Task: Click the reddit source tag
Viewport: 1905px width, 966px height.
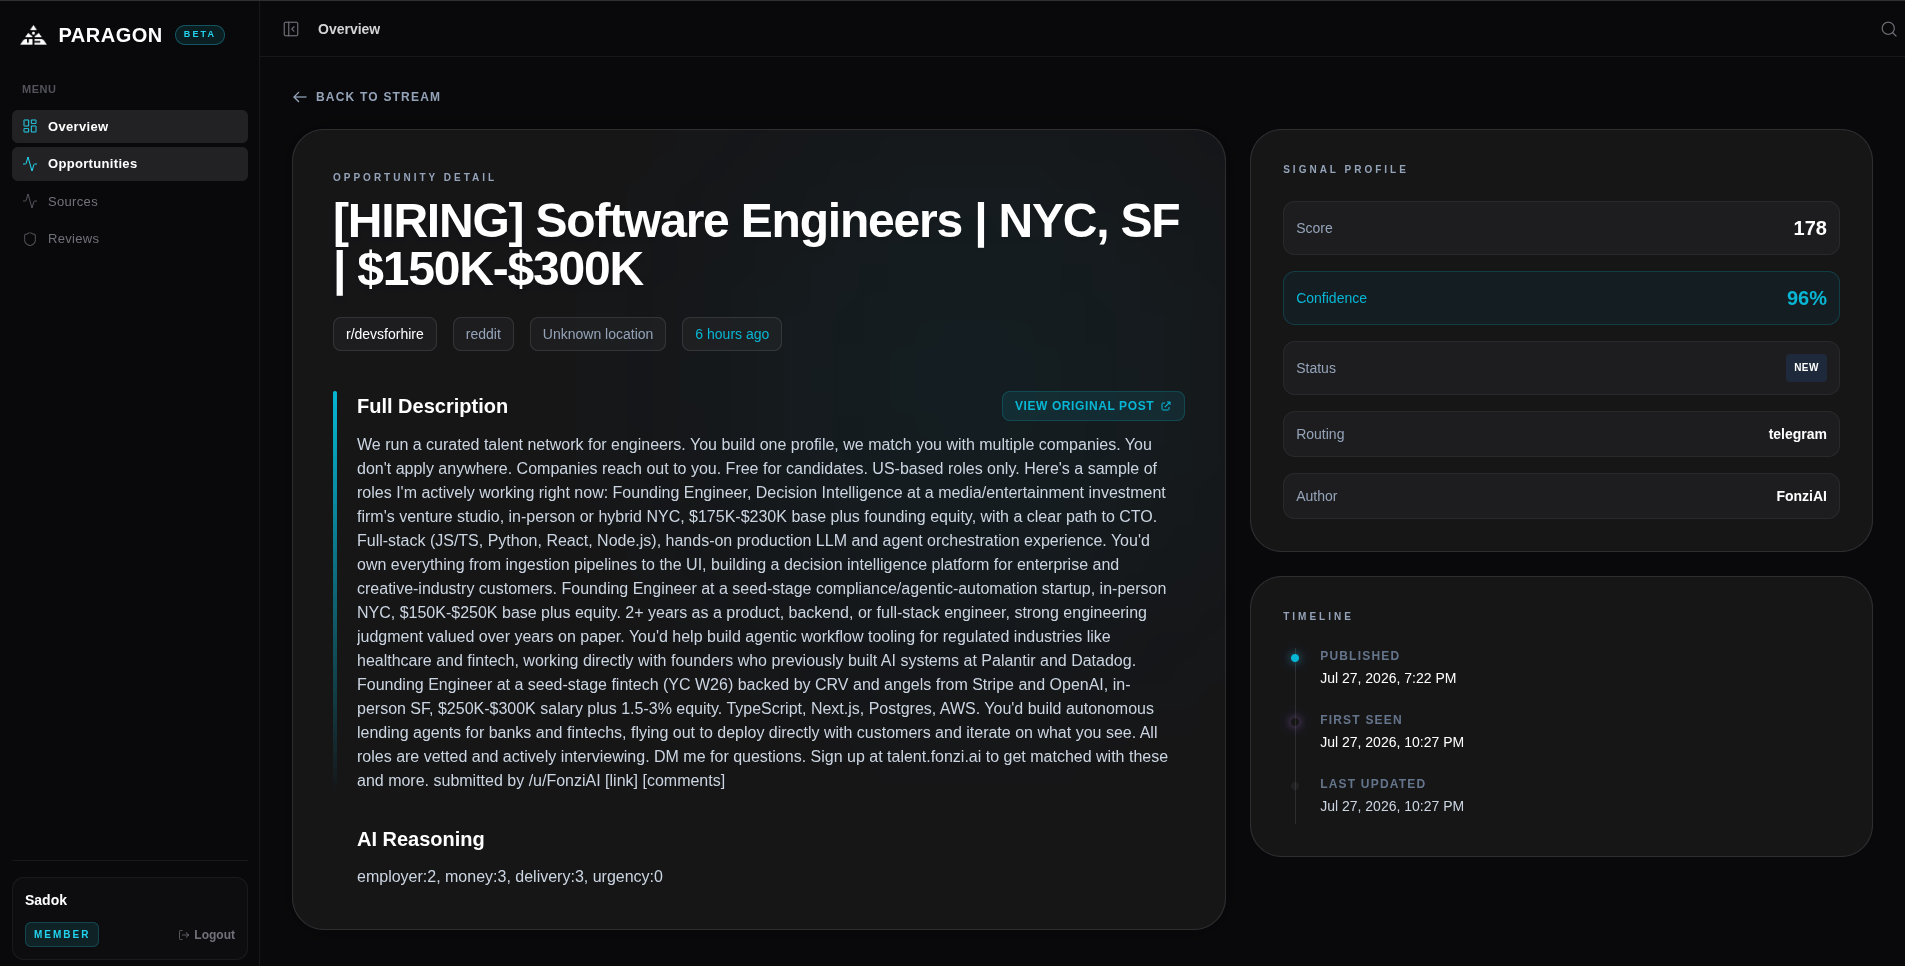Action: 483,334
